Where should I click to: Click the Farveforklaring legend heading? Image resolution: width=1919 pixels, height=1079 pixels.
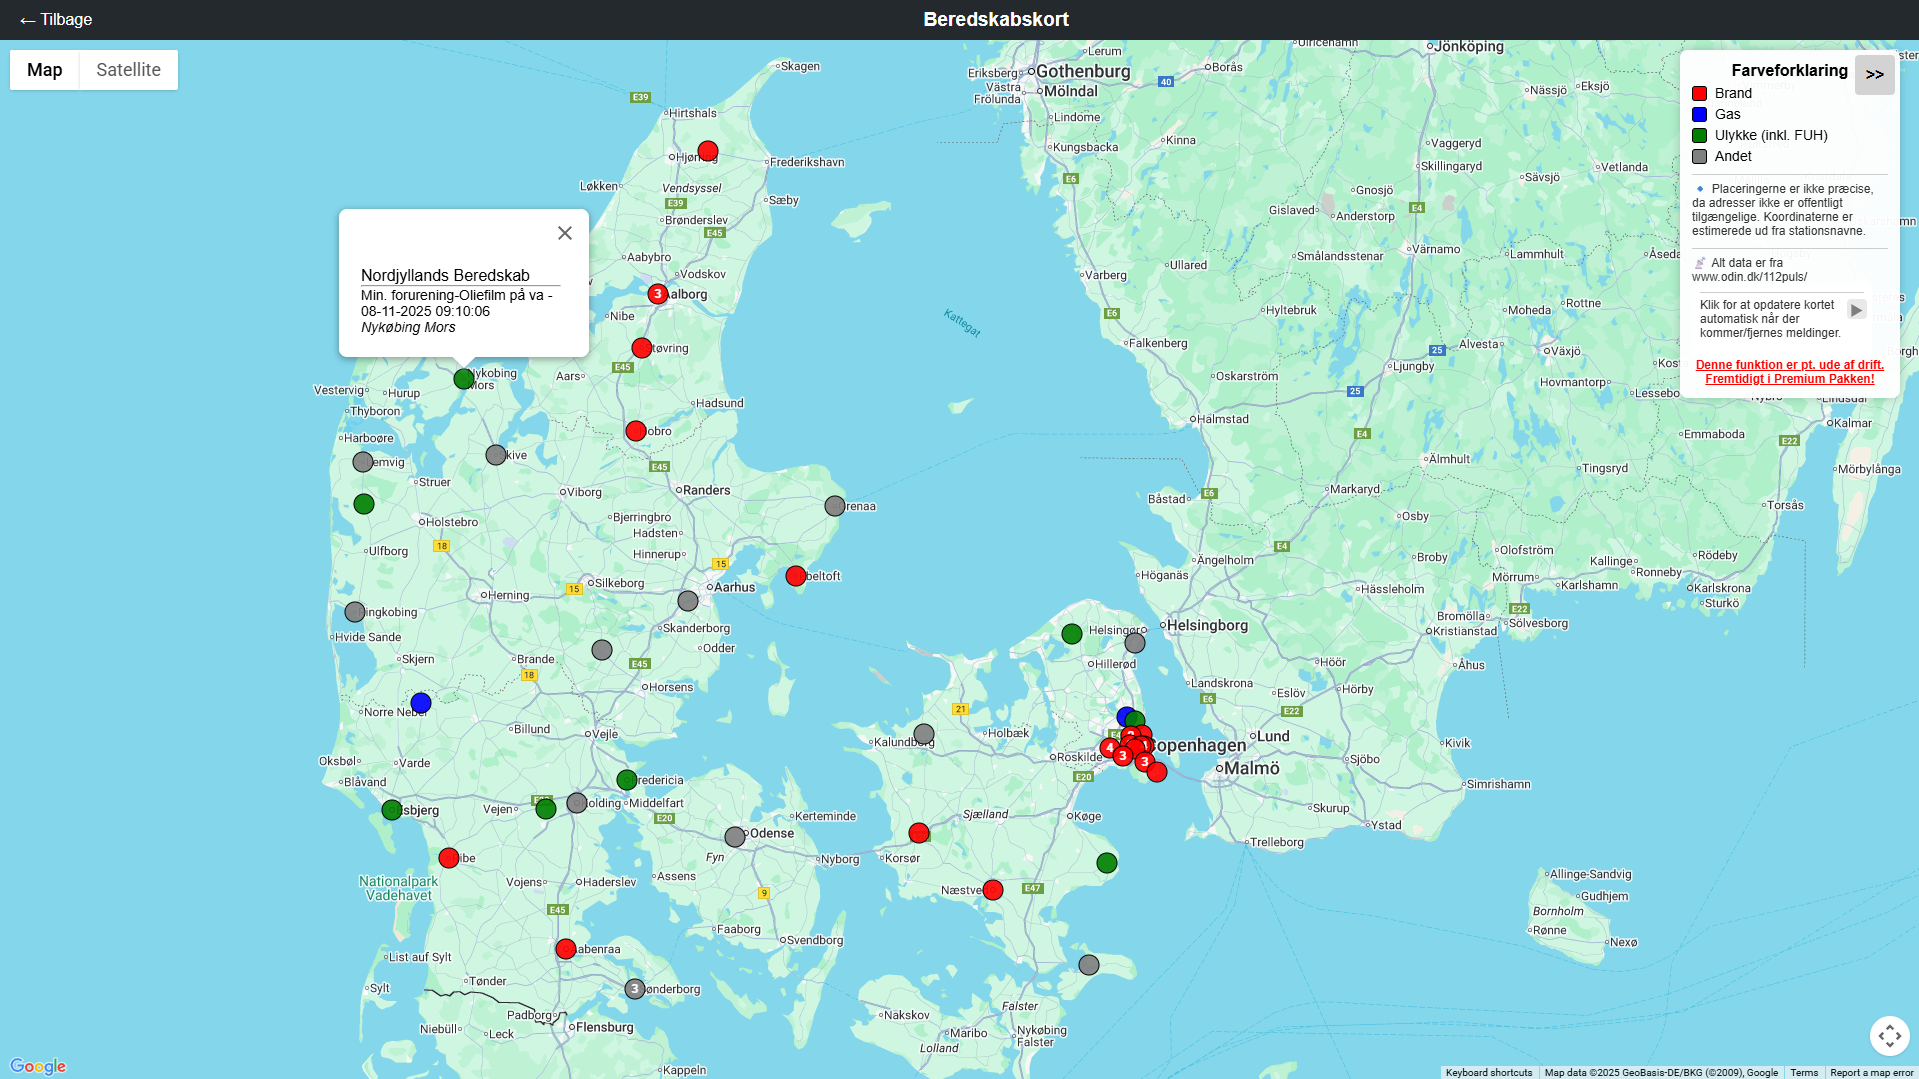pos(1789,70)
